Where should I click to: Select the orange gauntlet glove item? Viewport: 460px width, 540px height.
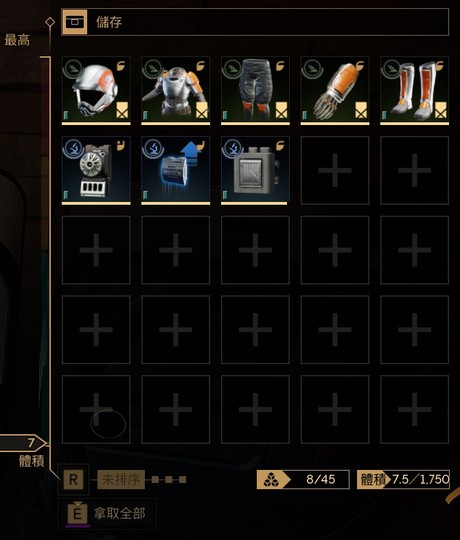click(335, 91)
